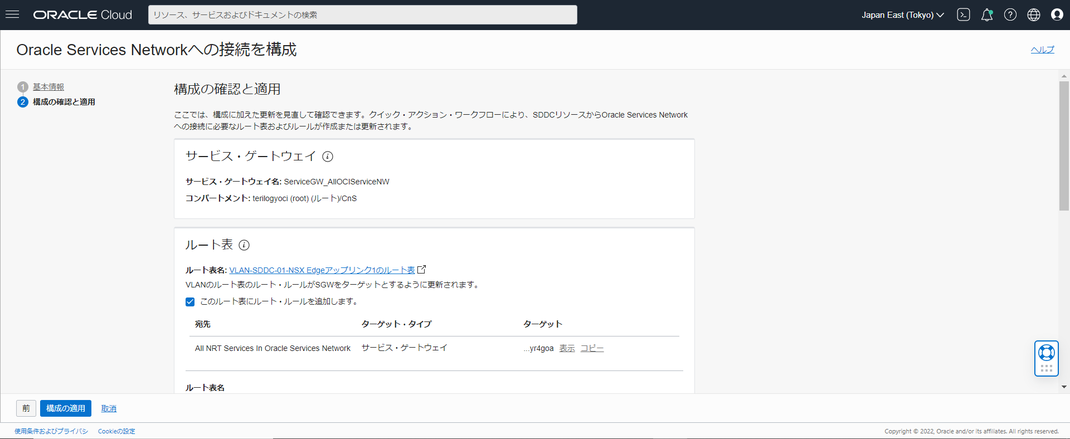Click the vertical page scrollbar thumb
Image resolution: width=1070 pixels, height=439 pixels.
(x=1064, y=145)
